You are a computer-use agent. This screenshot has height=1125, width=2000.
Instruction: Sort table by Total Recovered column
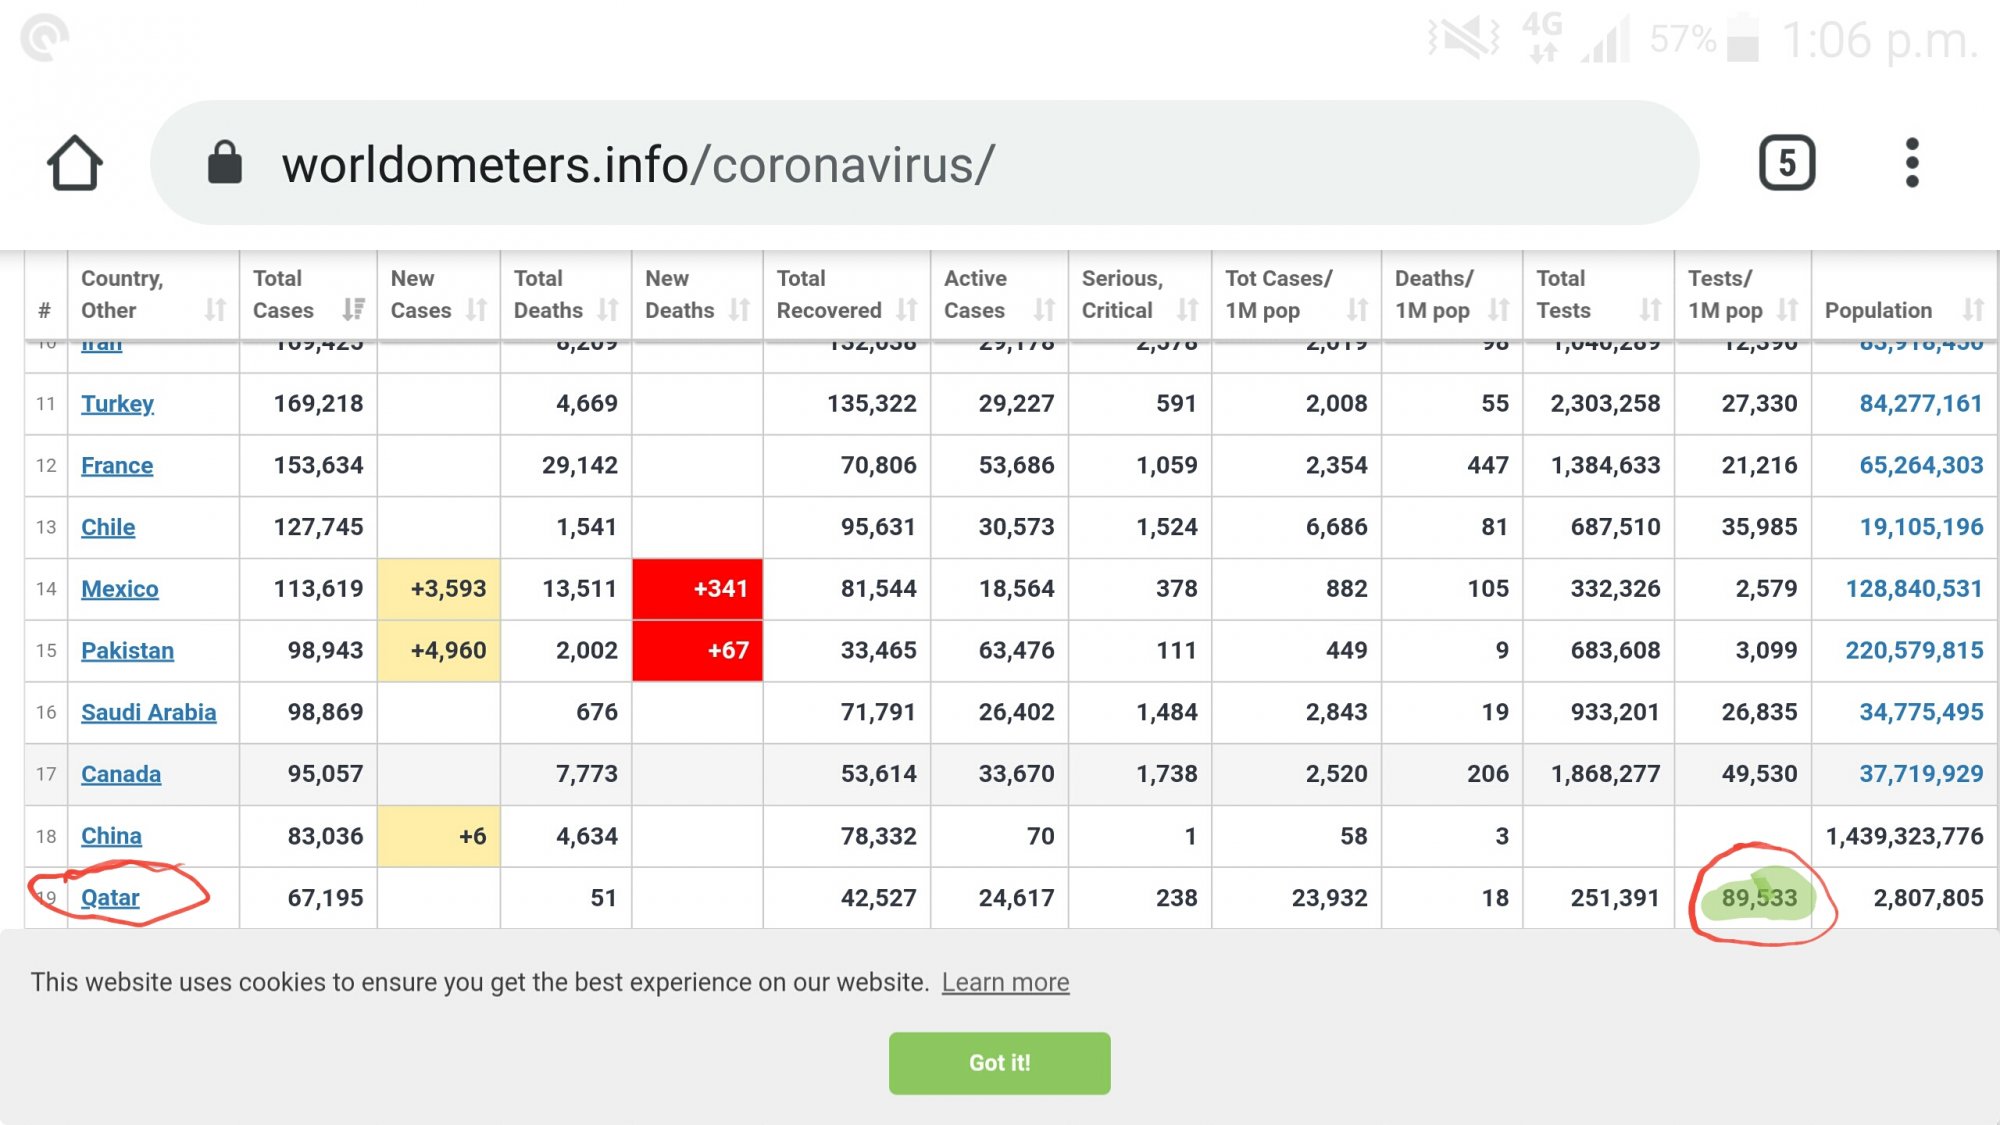pyautogui.click(x=847, y=295)
